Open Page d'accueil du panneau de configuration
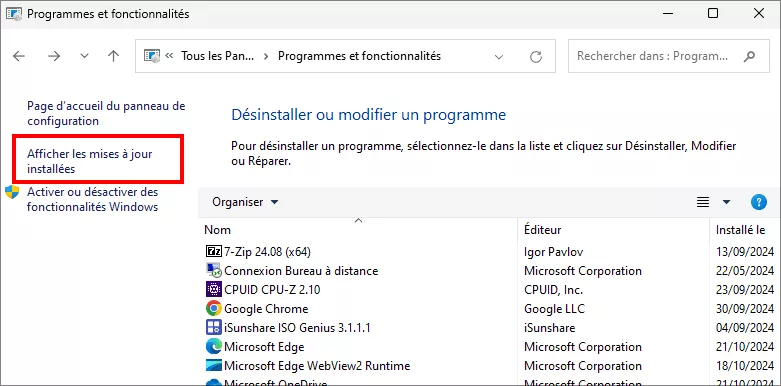 (x=106, y=113)
